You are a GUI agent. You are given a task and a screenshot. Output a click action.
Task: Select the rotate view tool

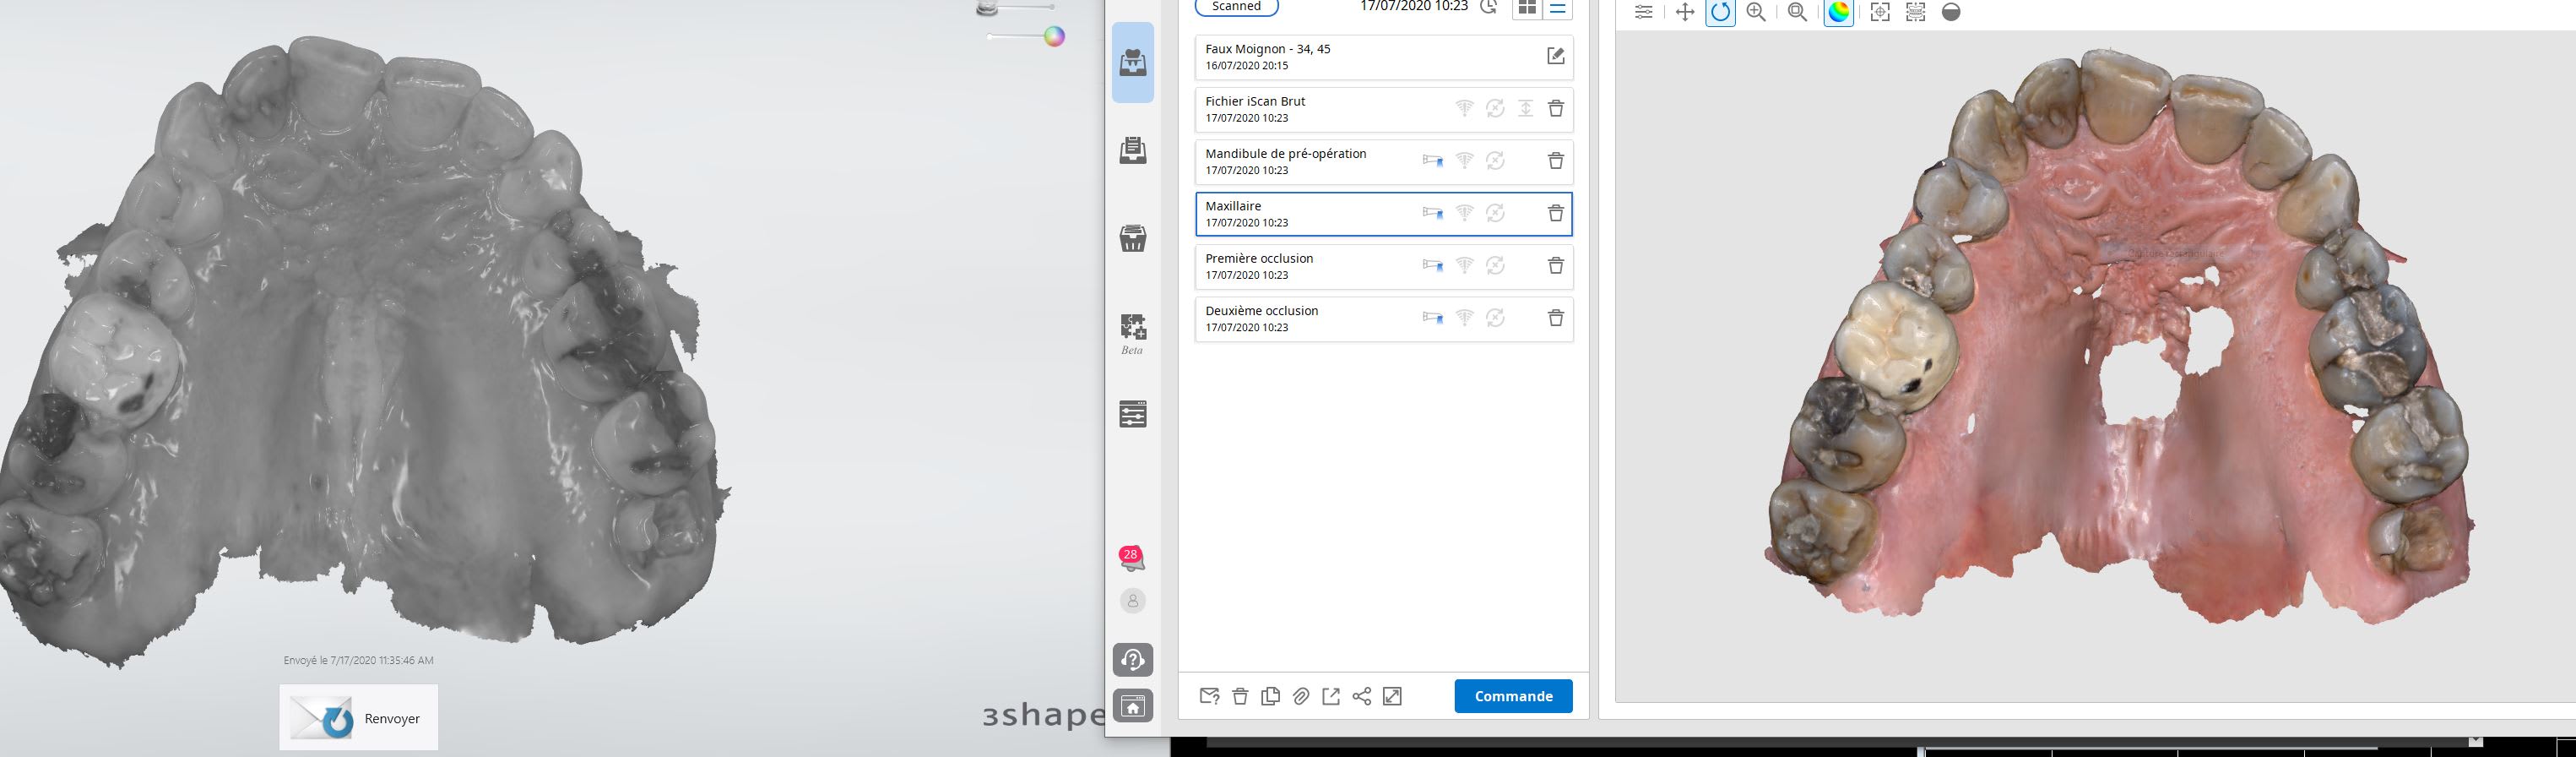pos(1720,12)
